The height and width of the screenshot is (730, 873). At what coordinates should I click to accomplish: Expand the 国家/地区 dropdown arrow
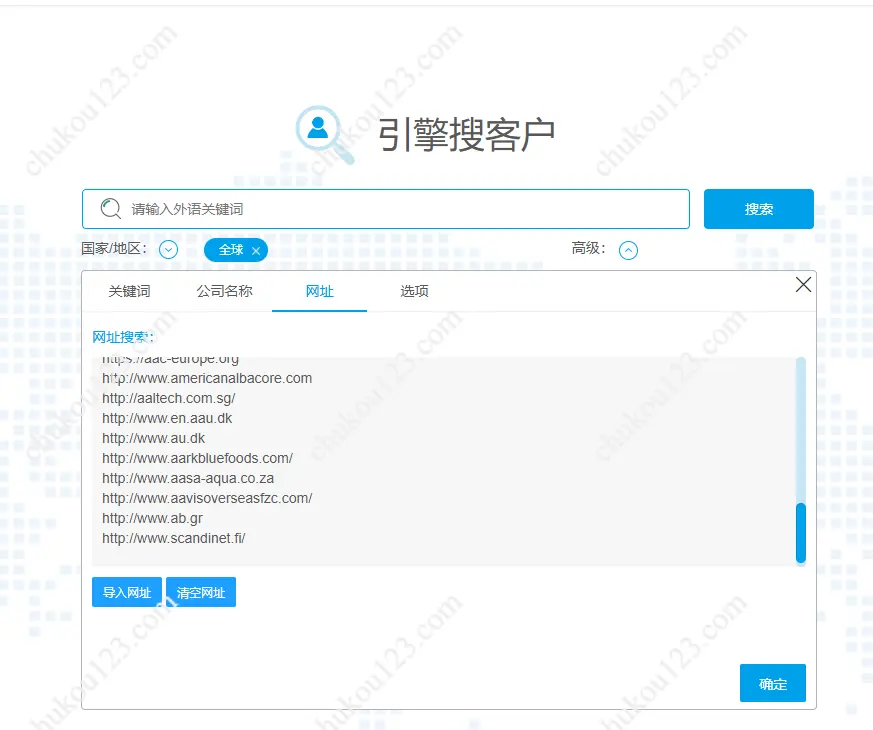[168, 250]
